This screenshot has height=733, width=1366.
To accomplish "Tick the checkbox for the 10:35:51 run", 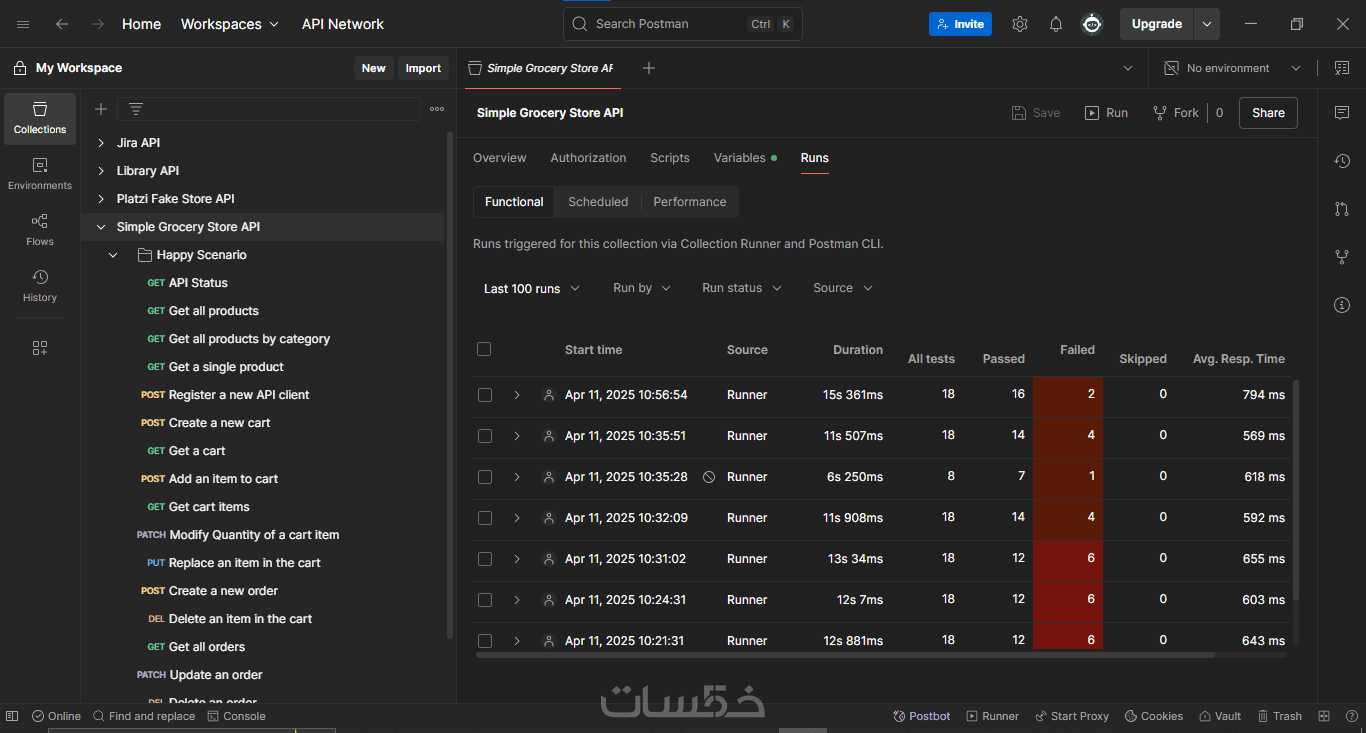I will (485, 436).
